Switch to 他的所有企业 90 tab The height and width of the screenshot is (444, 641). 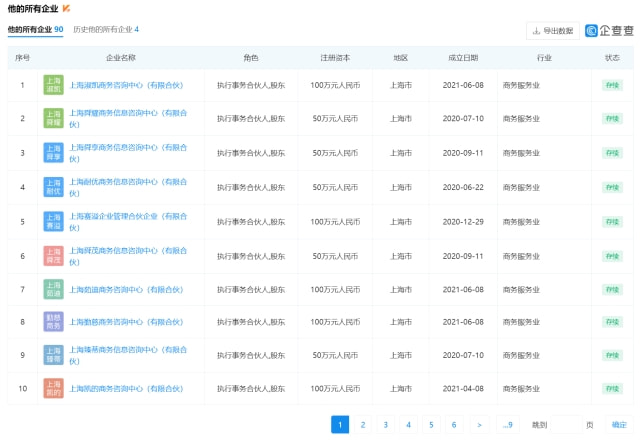[36, 29]
